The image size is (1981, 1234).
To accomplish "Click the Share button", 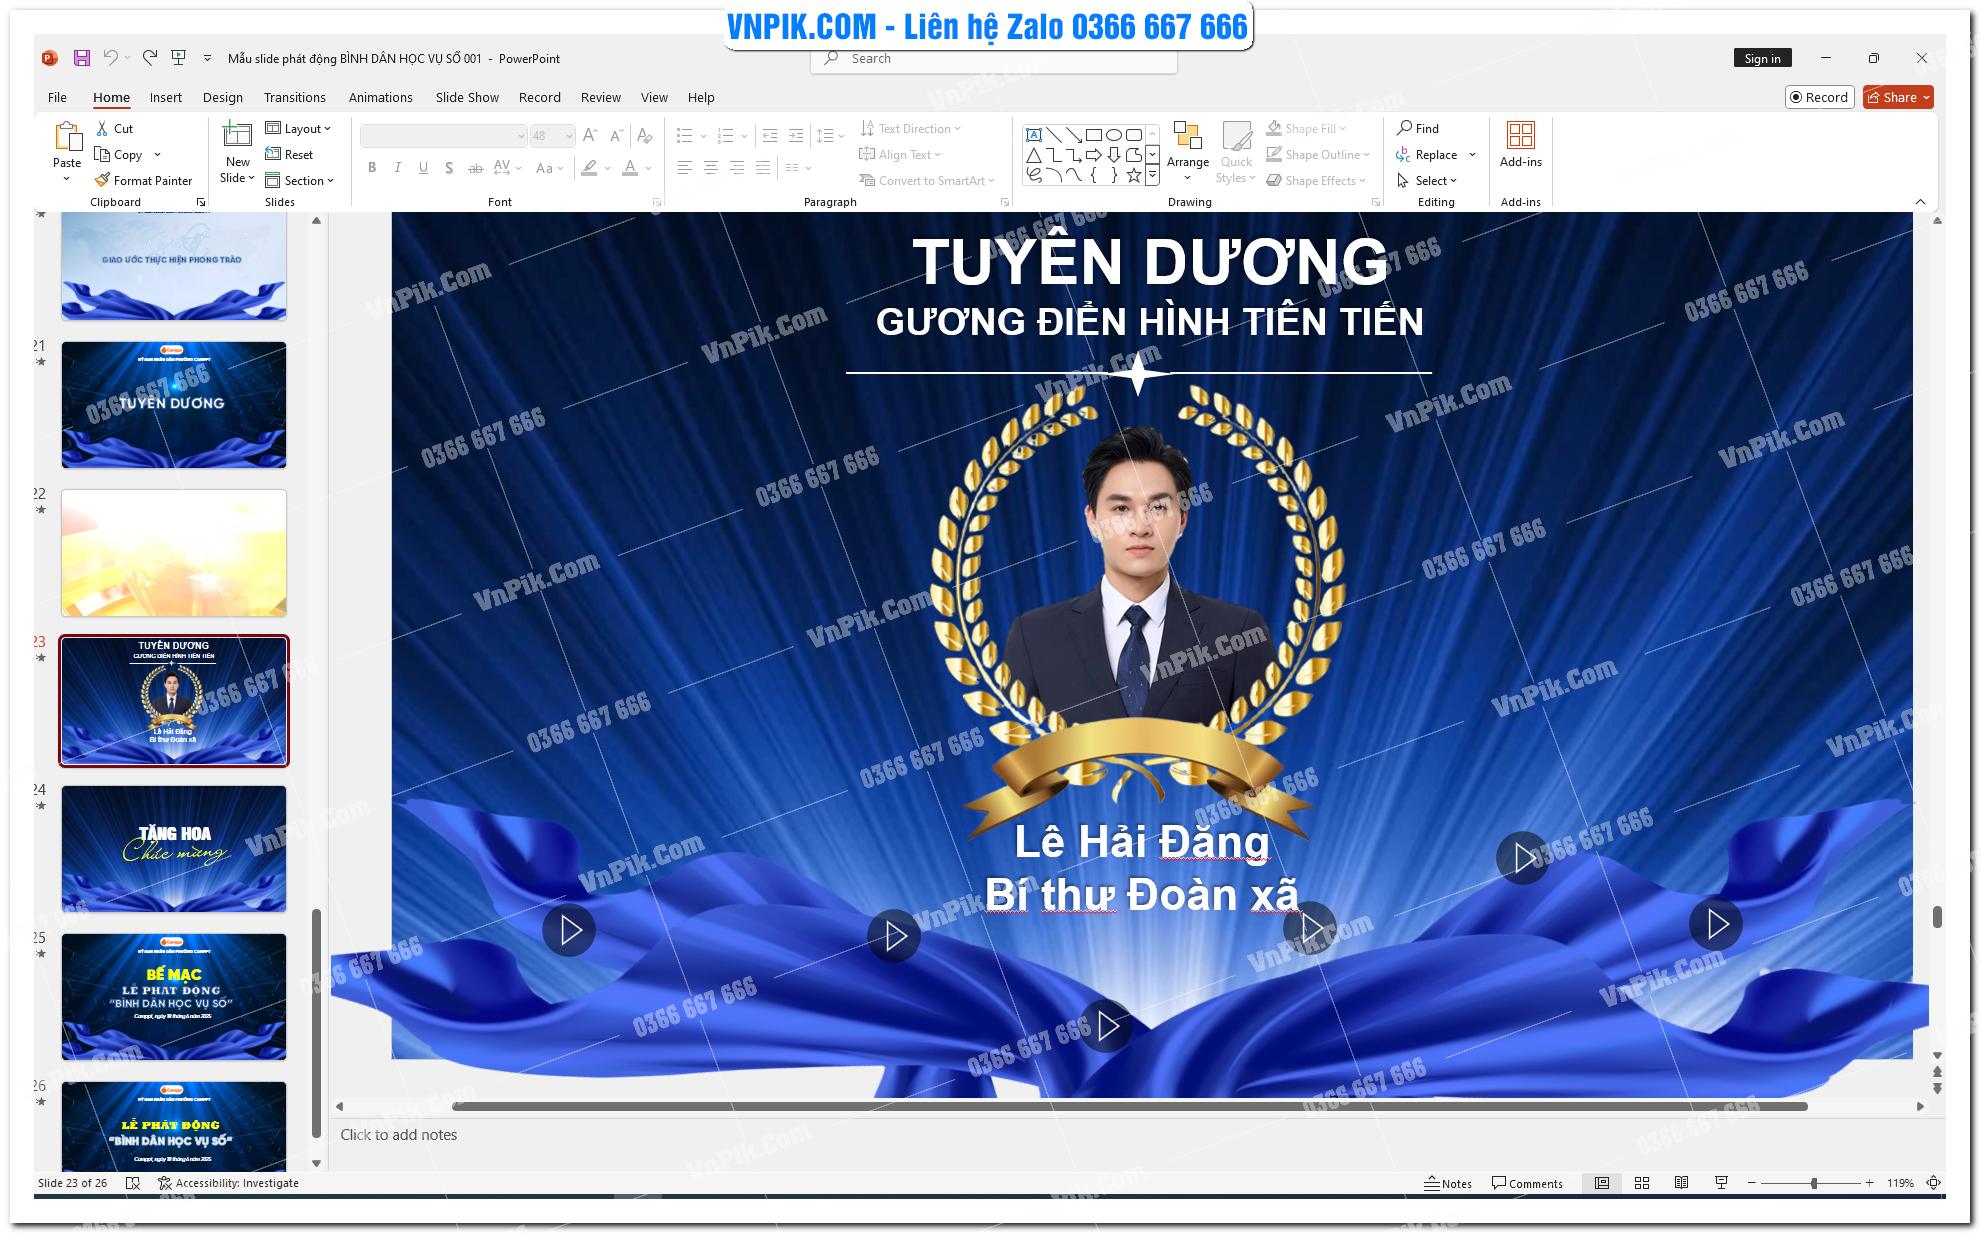I will (1898, 97).
